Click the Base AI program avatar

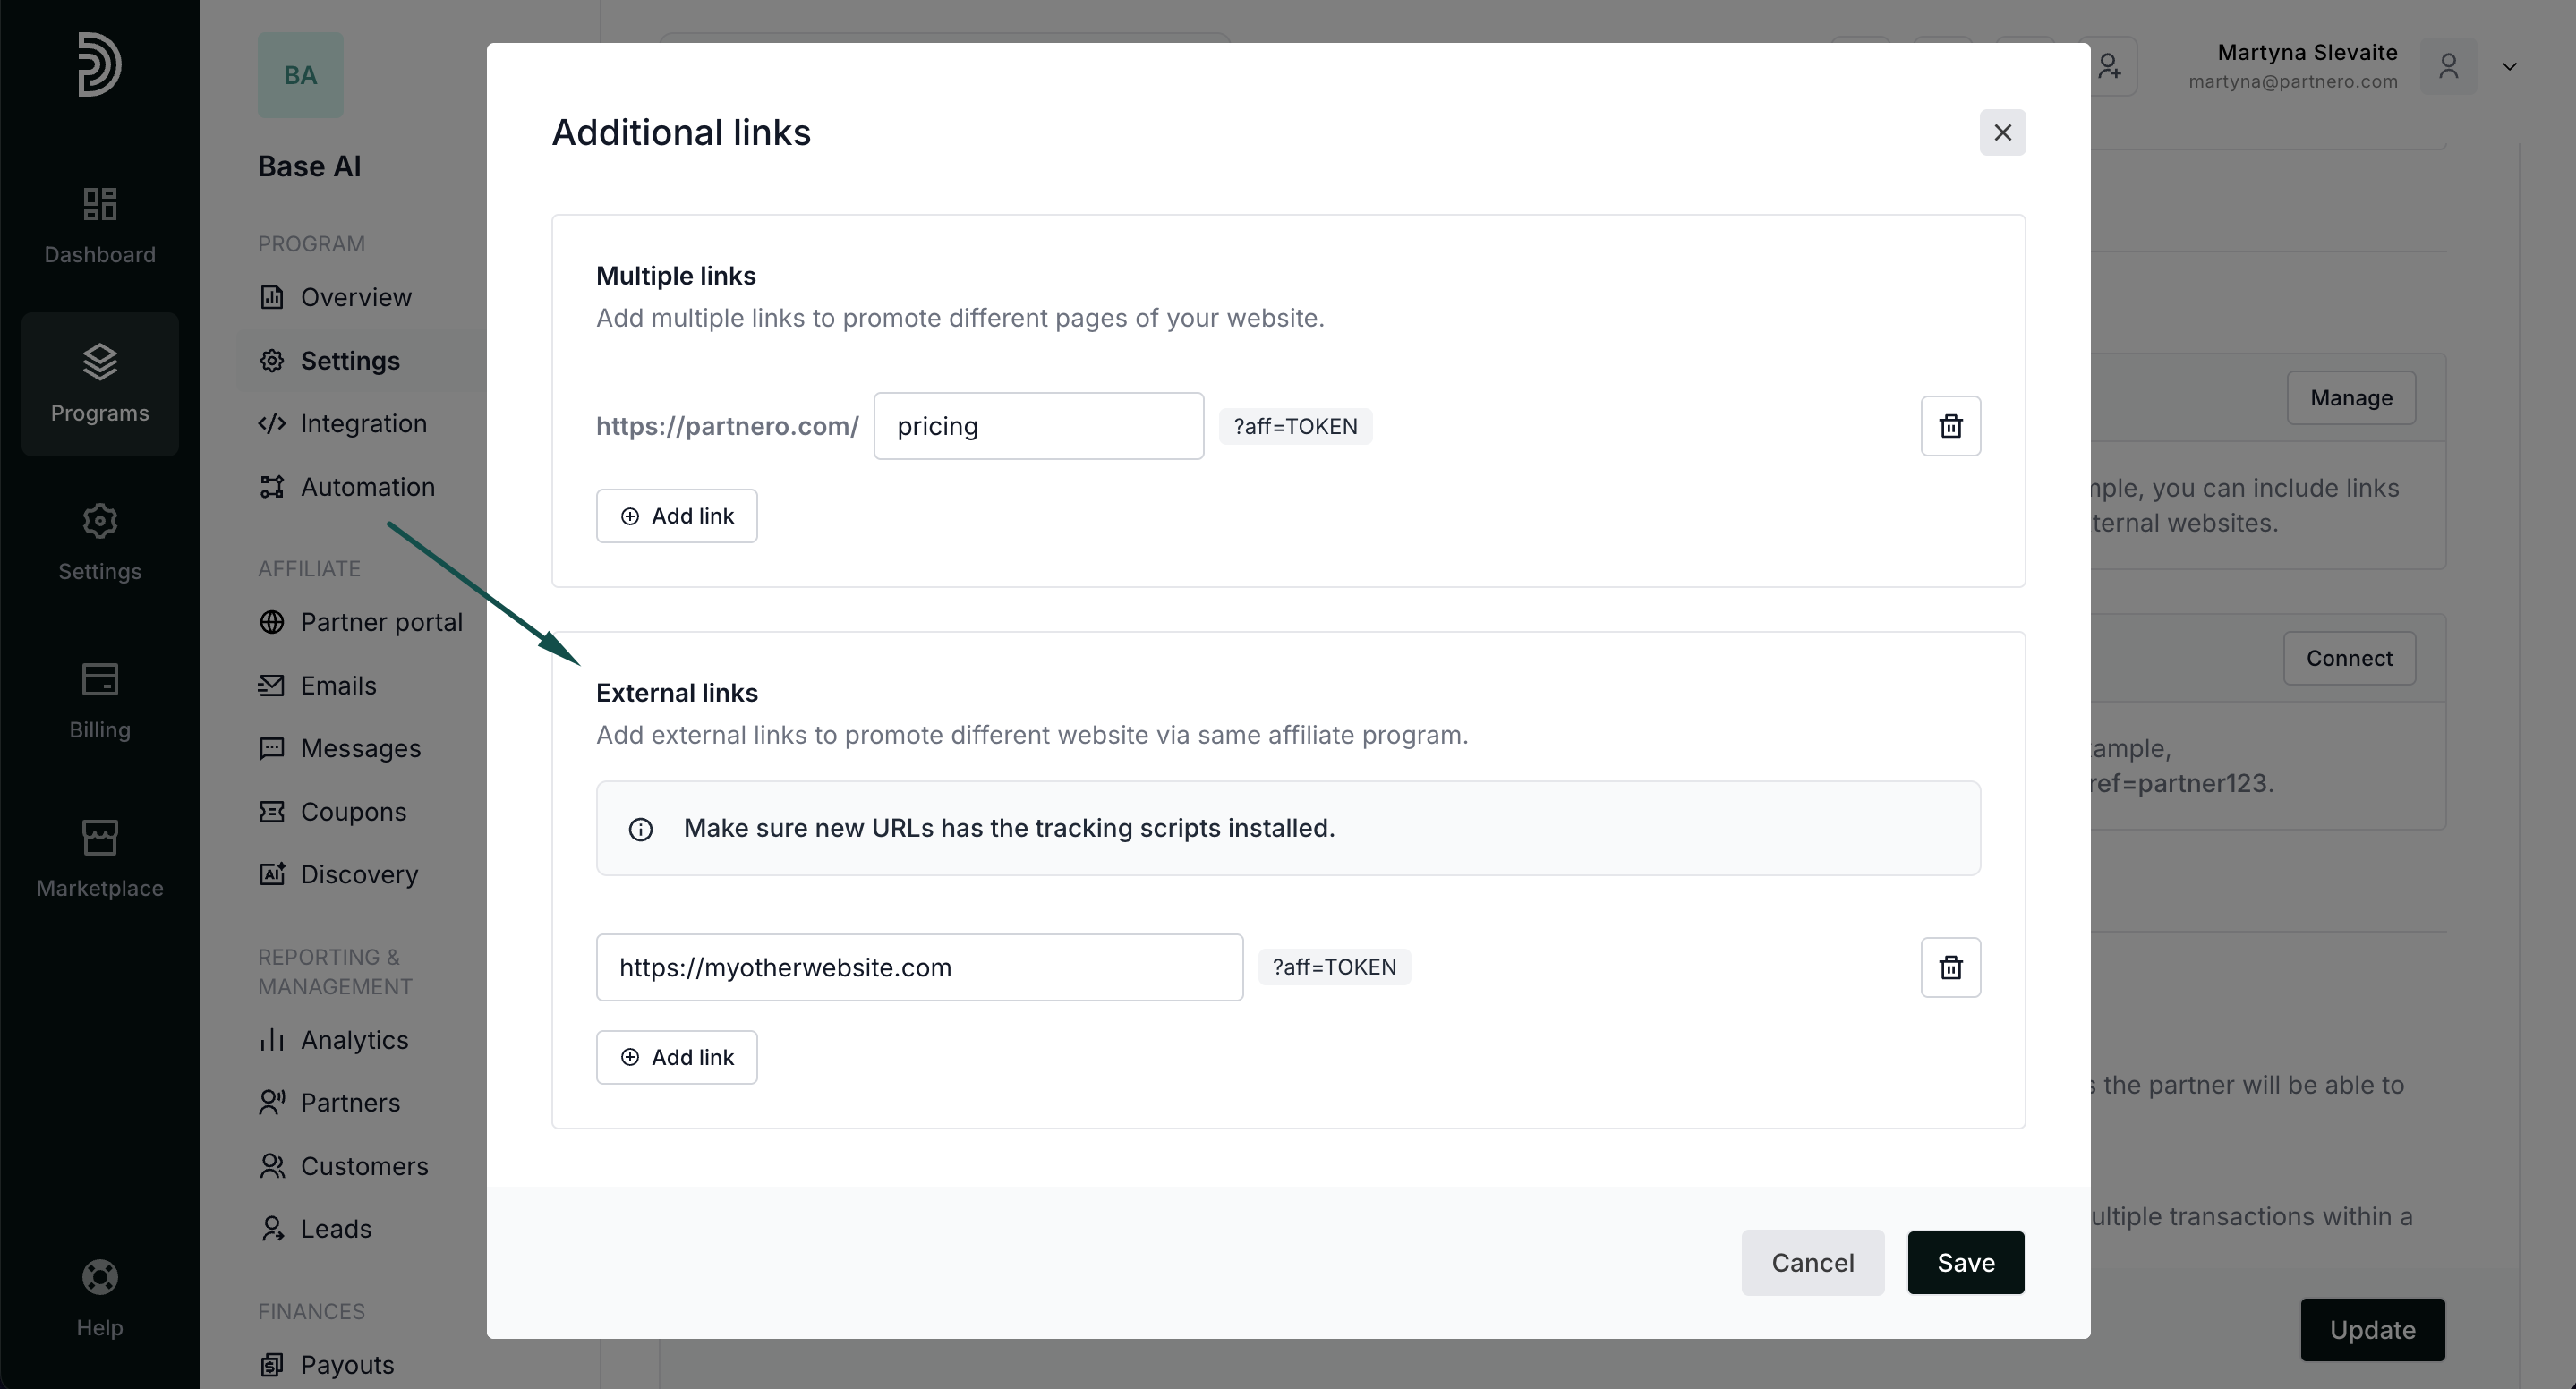pos(300,75)
